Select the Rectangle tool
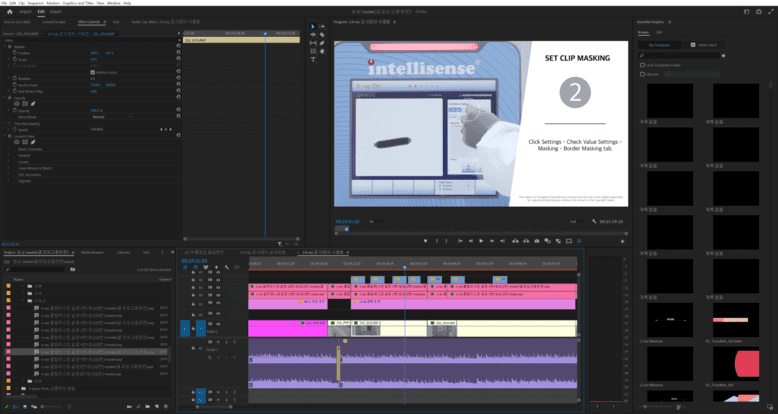 click(x=313, y=51)
